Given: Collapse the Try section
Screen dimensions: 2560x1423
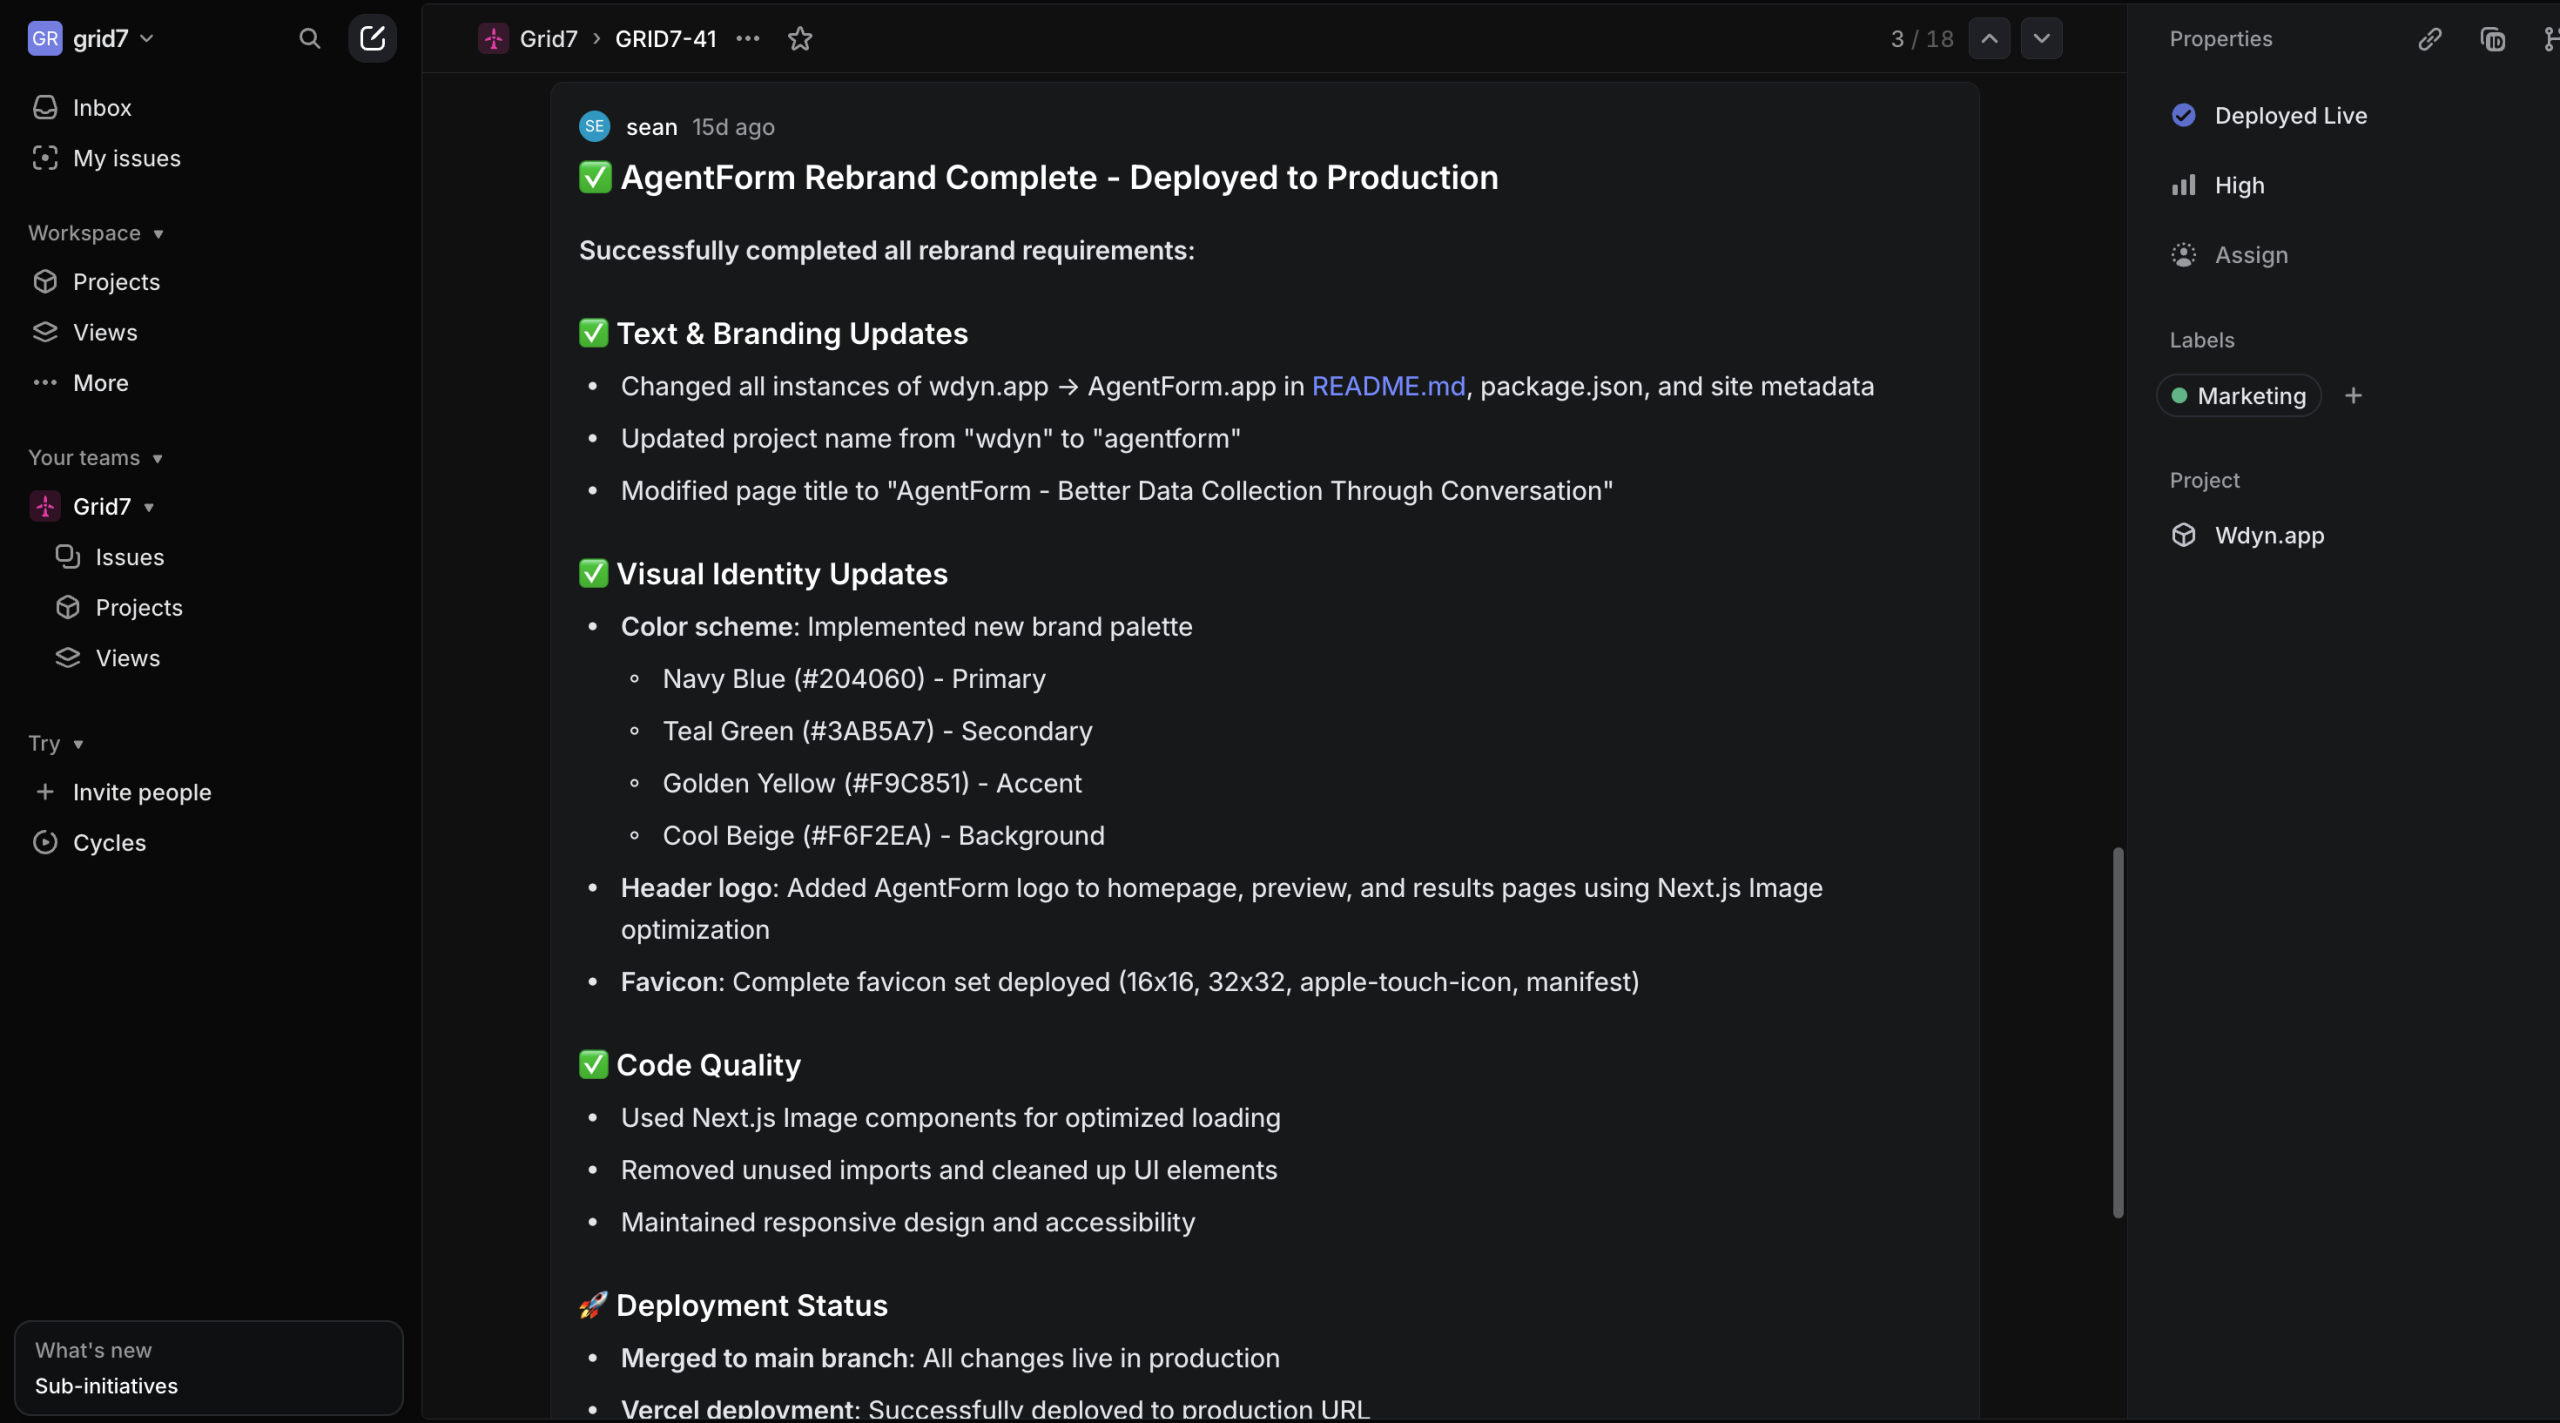Looking at the screenshot, I should pos(56,743).
